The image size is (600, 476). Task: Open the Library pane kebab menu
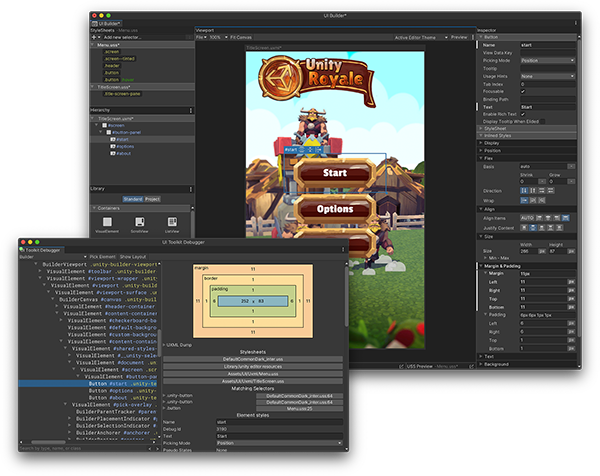pyautogui.click(x=191, y=189)
